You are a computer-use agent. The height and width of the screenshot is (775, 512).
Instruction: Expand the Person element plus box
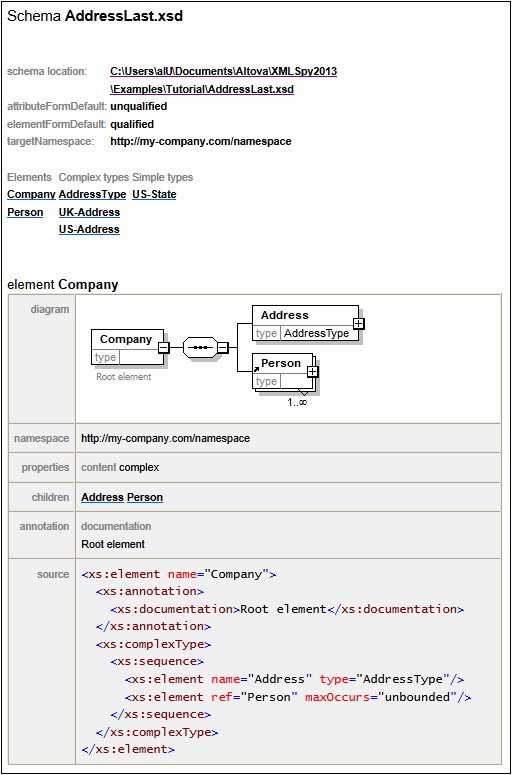point(313,372)
